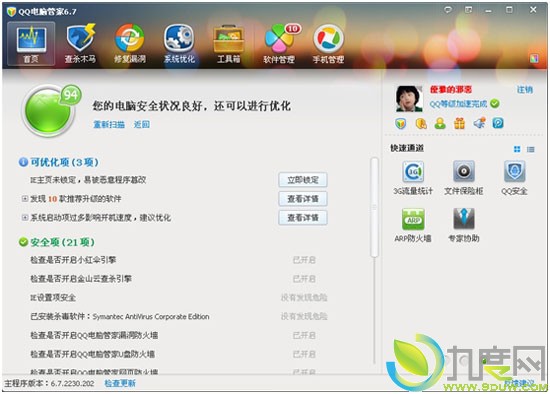Open QQ安全 shield icon
The width and height of the screenshot is (550, 394).
tap(514, 178)
